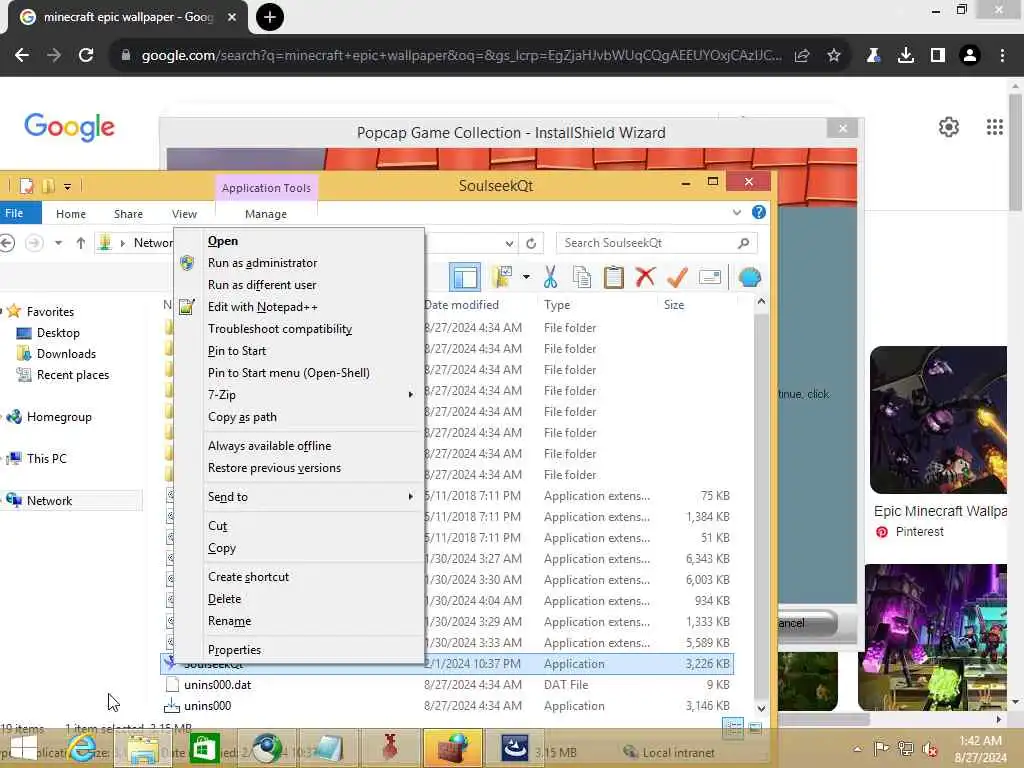Reload the Google search page
Screen dimensions: 1024x768
tap(86, 56)
